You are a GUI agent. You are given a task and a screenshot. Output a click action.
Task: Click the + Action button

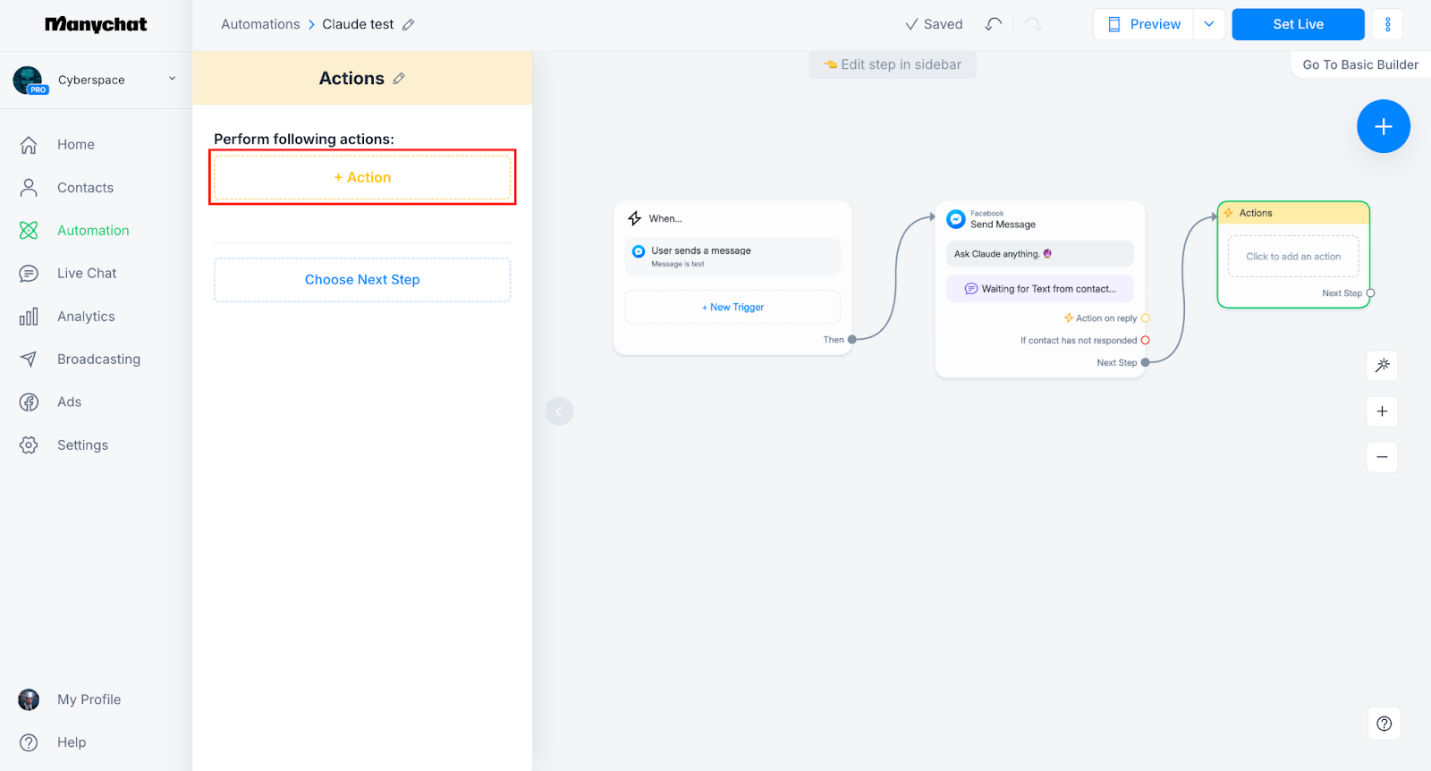click(362, 177)
